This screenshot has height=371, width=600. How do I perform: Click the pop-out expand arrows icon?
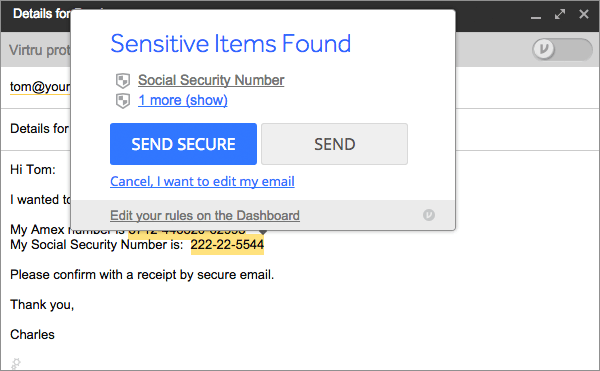560,15
